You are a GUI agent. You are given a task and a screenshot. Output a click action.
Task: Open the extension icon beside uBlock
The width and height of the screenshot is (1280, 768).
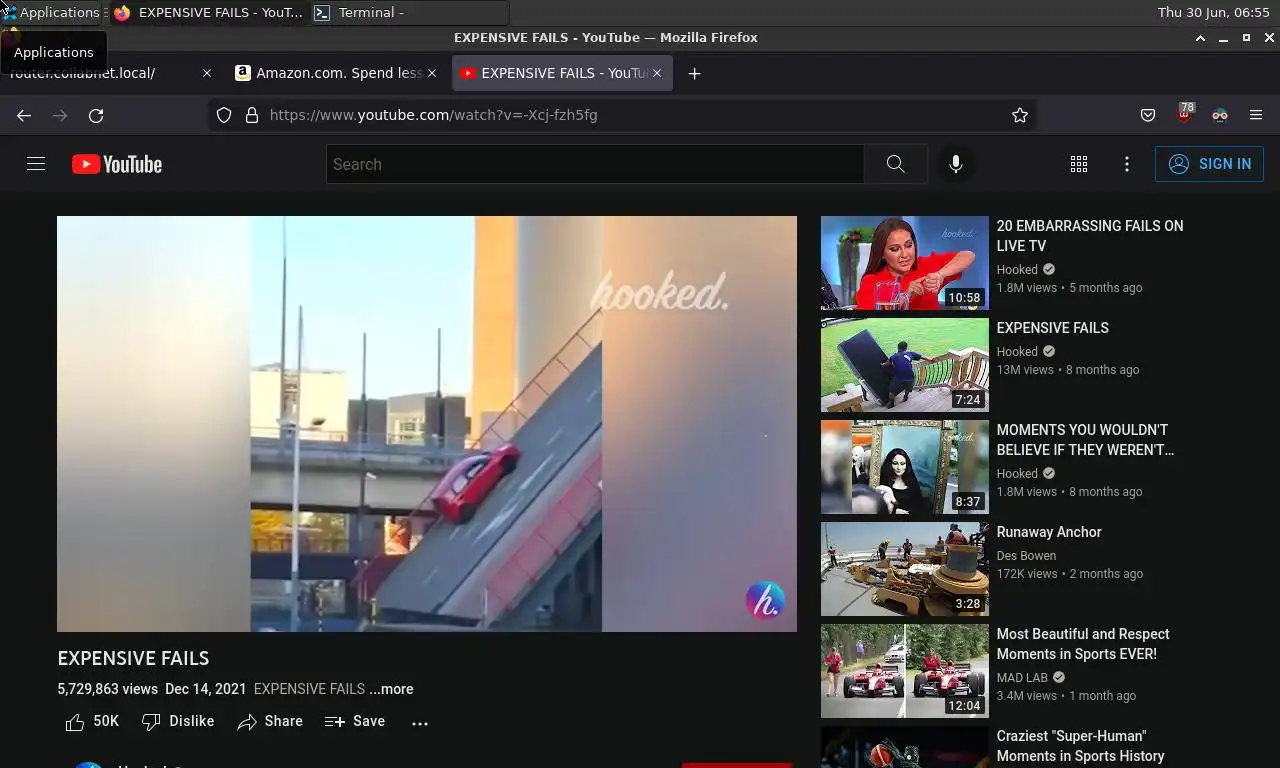tap(1220, 115)
